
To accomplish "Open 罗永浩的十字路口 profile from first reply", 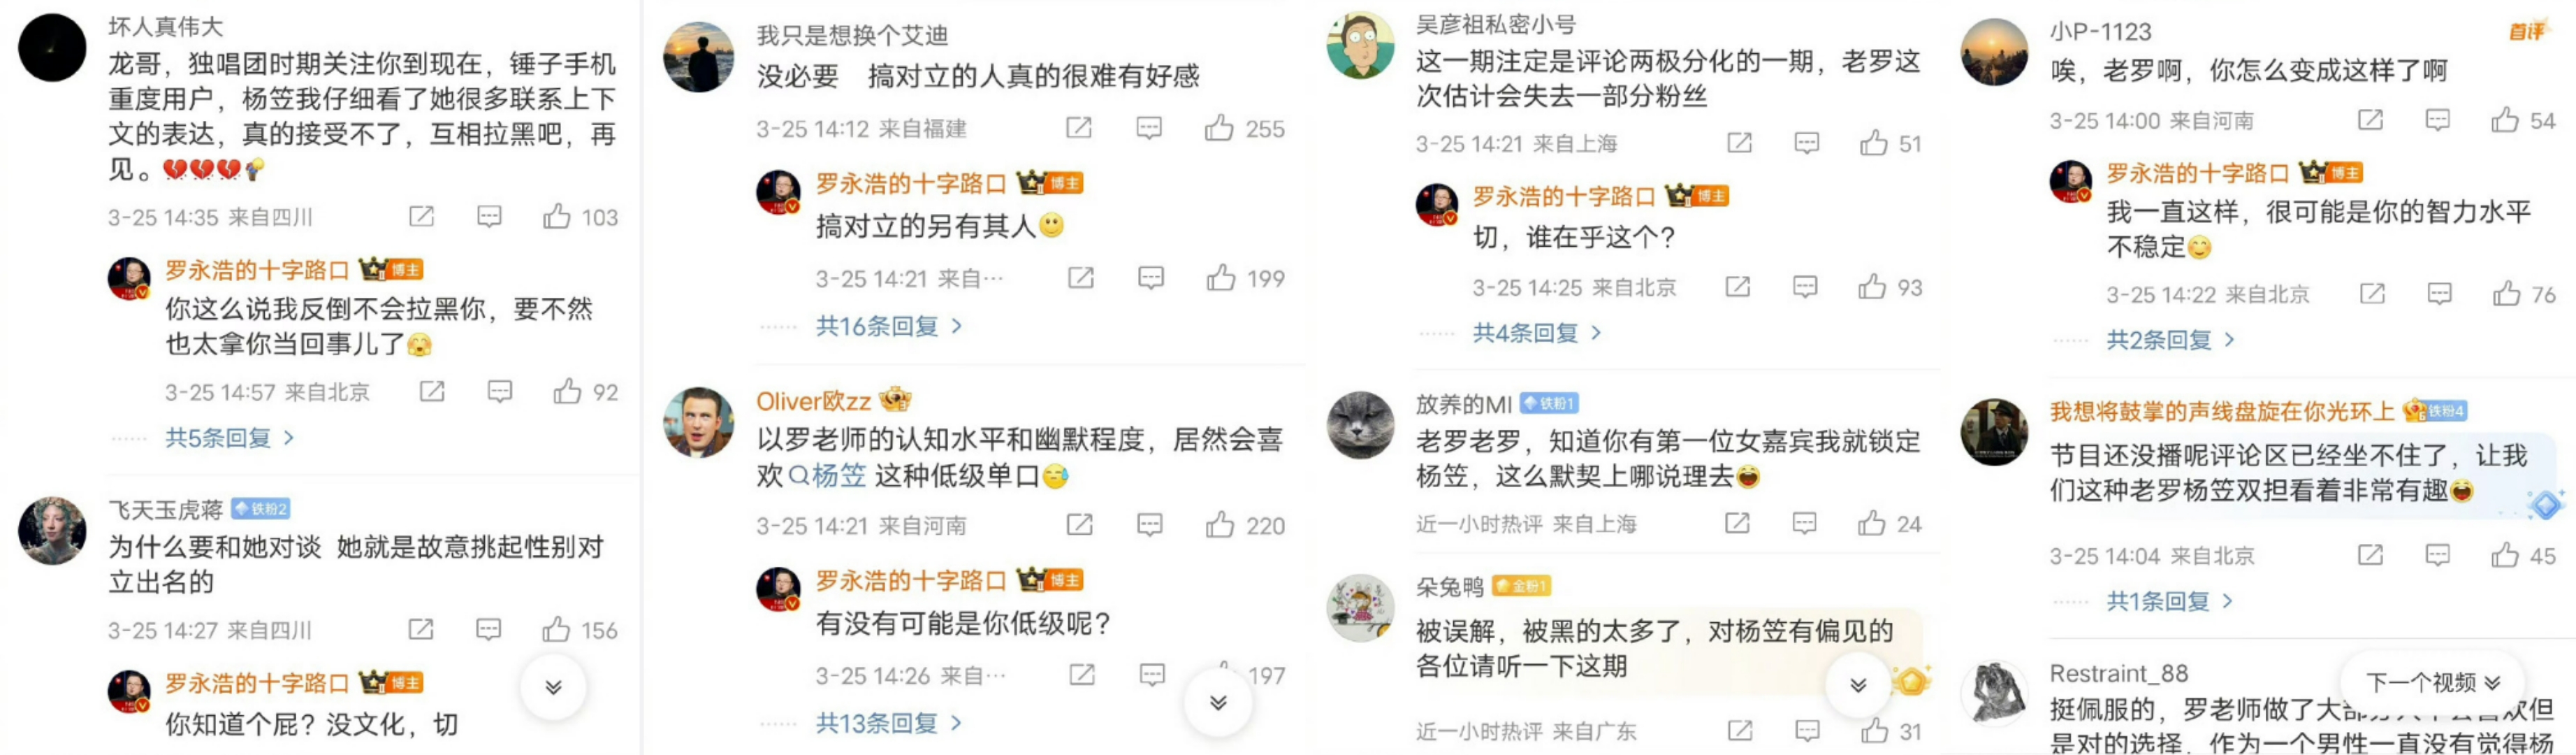I will (257, 270).
